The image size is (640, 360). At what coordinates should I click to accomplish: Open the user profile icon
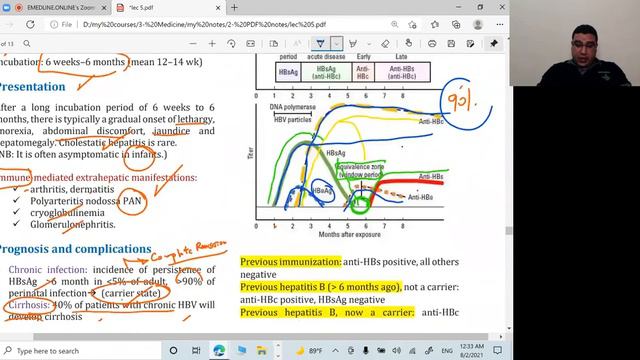[x=478, y=24]
